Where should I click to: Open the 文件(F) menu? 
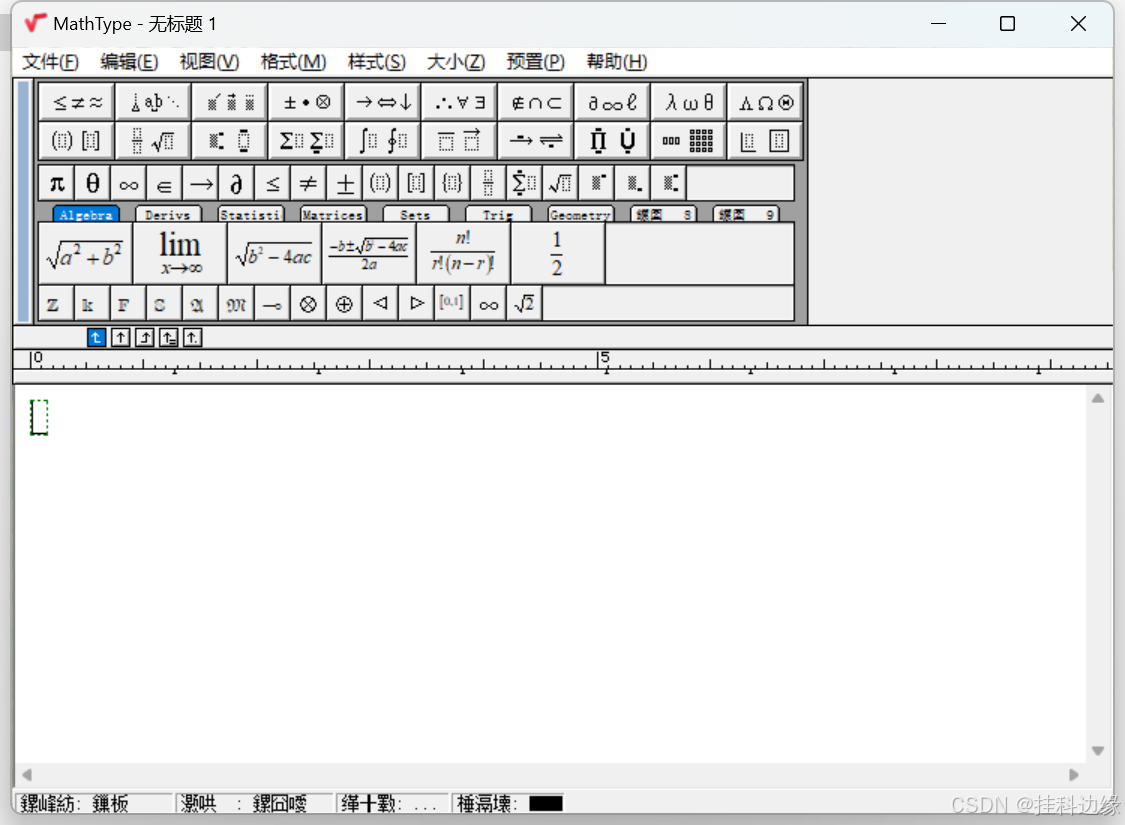(50, 62)
